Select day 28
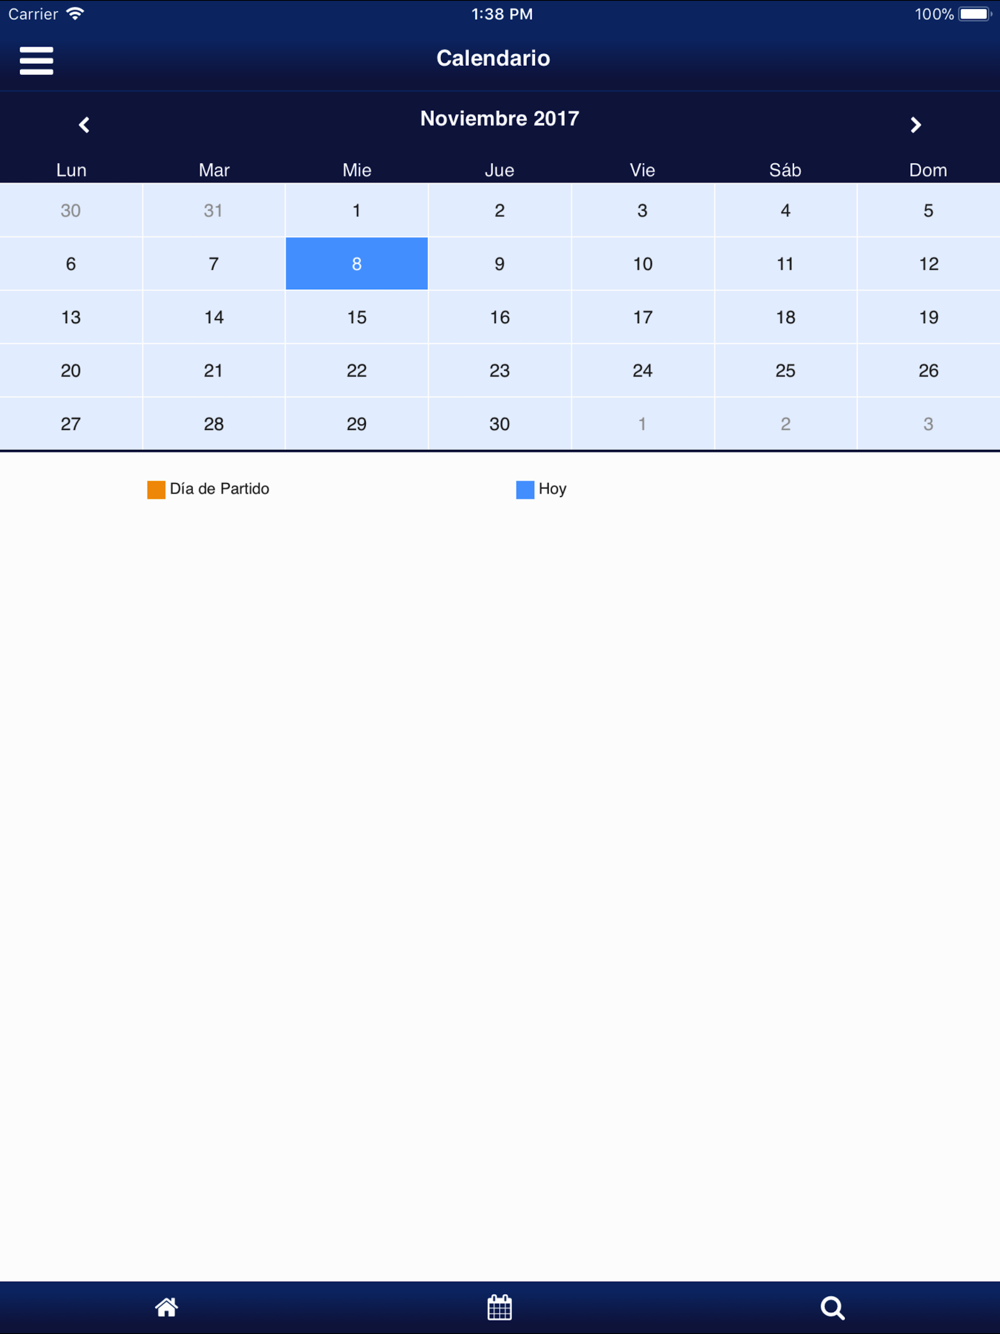This screenshot has width=1000, height=1334. 214,424
